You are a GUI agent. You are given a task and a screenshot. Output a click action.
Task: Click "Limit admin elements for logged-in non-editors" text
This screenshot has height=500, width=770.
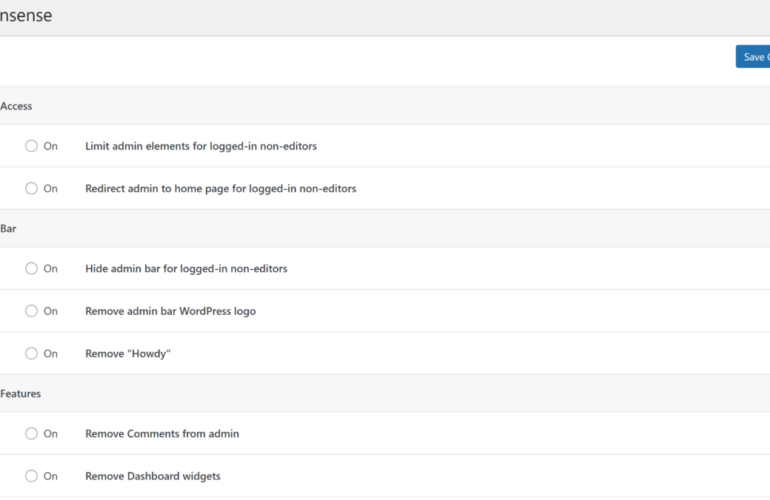[201, 146]
